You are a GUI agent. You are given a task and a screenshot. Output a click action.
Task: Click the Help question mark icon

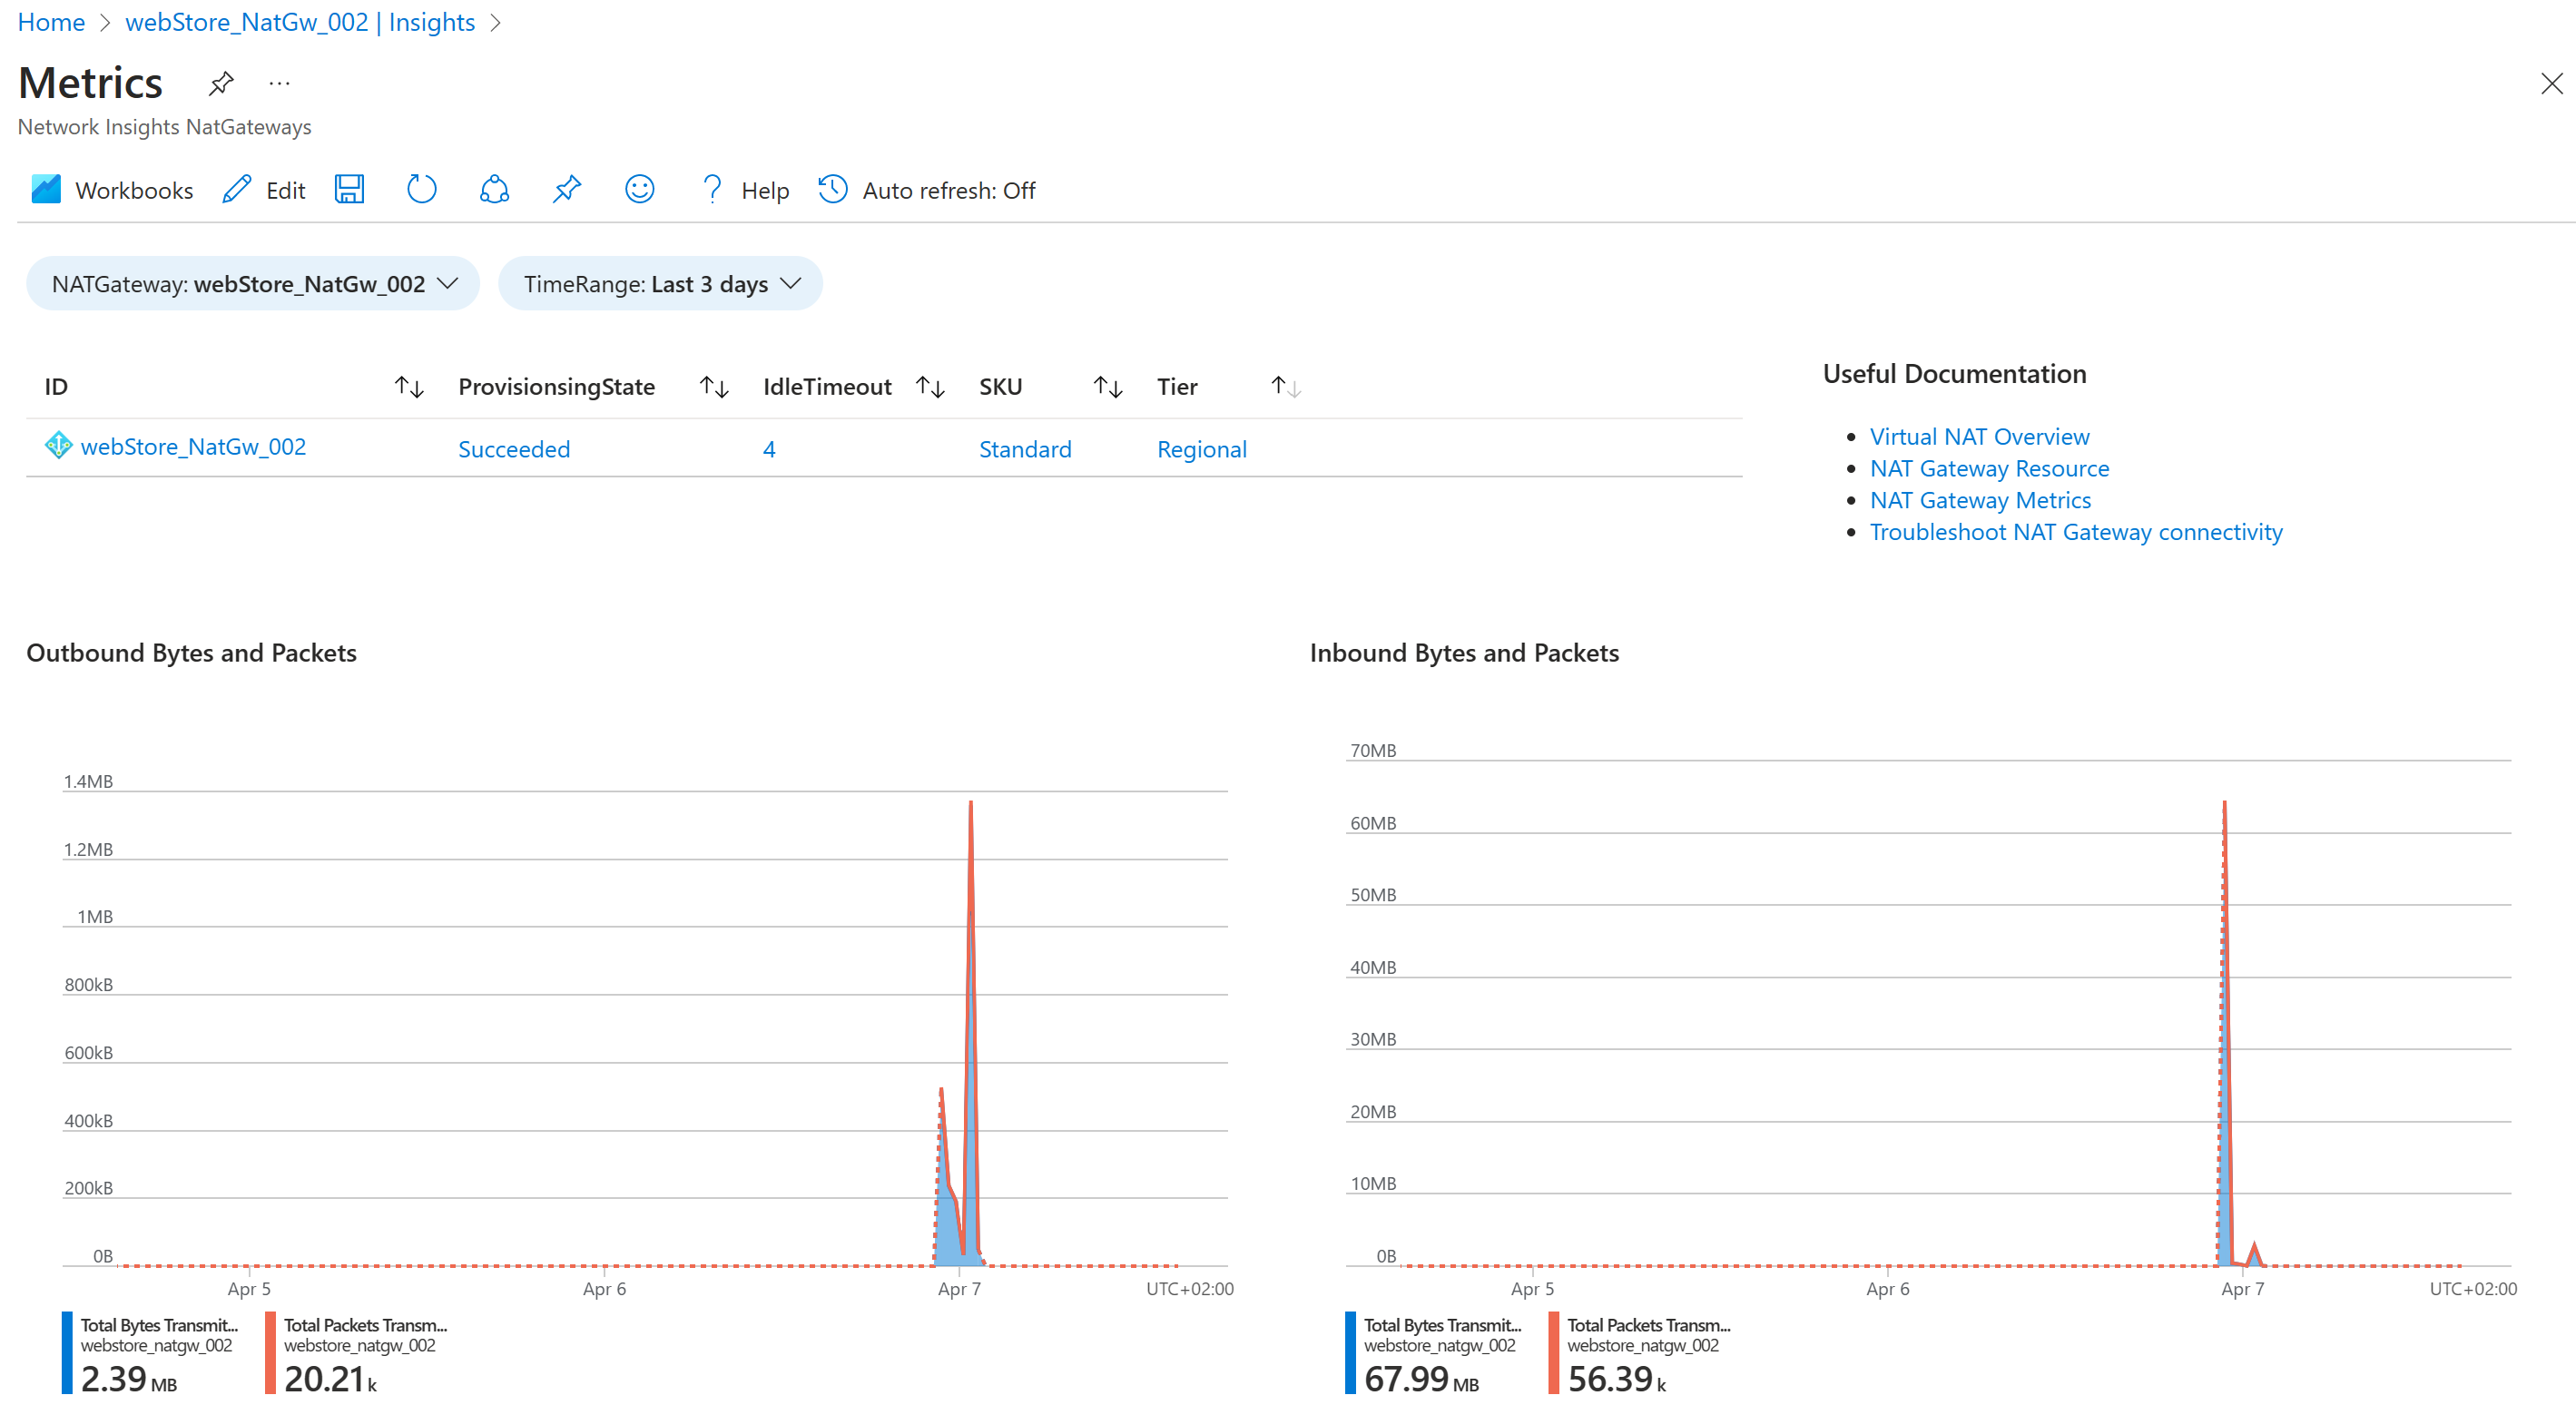(711, 190)
